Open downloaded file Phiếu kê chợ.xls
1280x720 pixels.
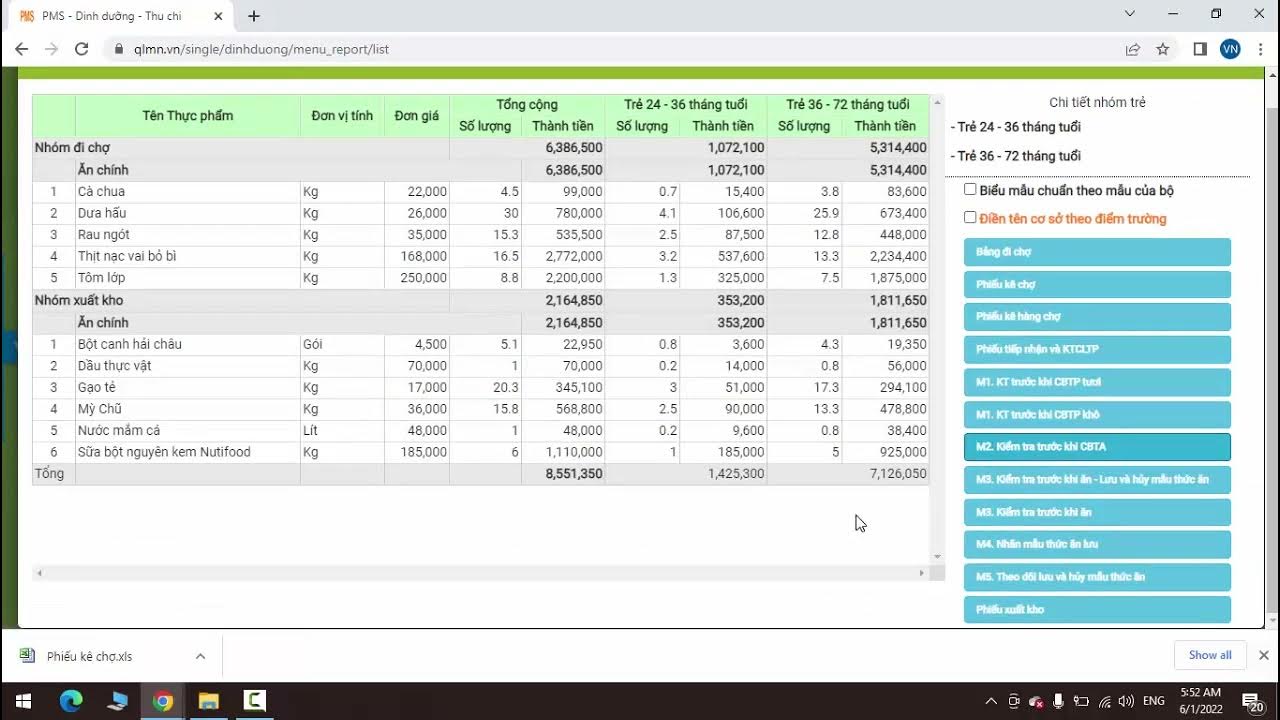coord(90,656)
